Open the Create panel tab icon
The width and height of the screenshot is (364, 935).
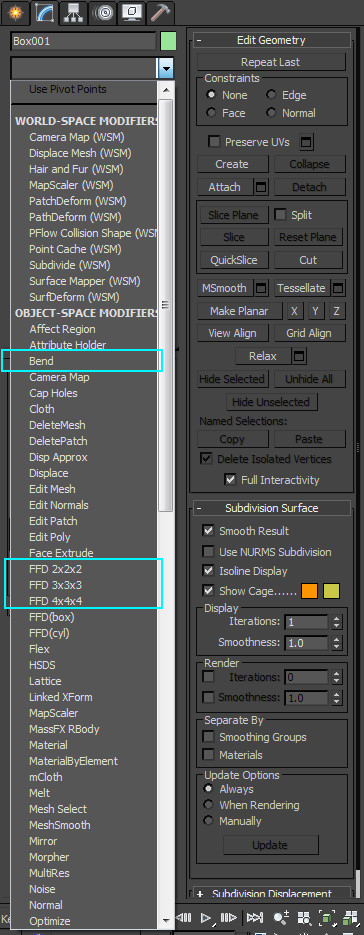(14, 12)
